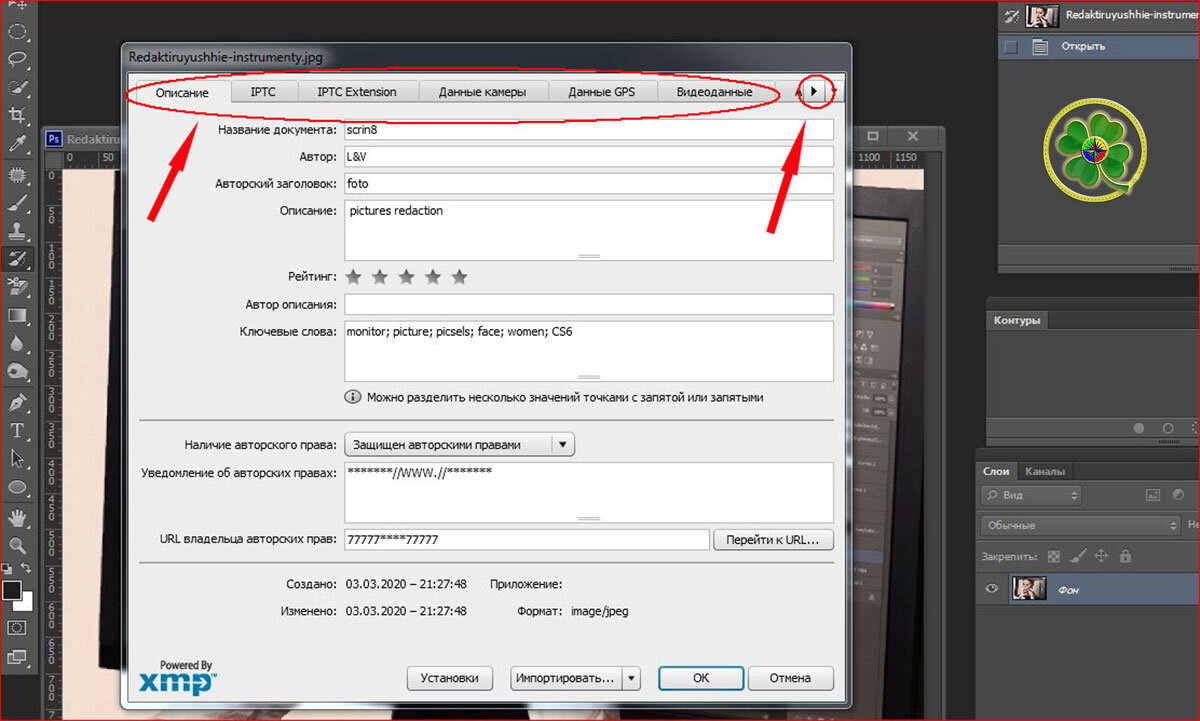Image resolution: width=1200 pixels, height=721 pixels.
Task: Set history brush source box beside Открыть
Action: [1011, 46]
